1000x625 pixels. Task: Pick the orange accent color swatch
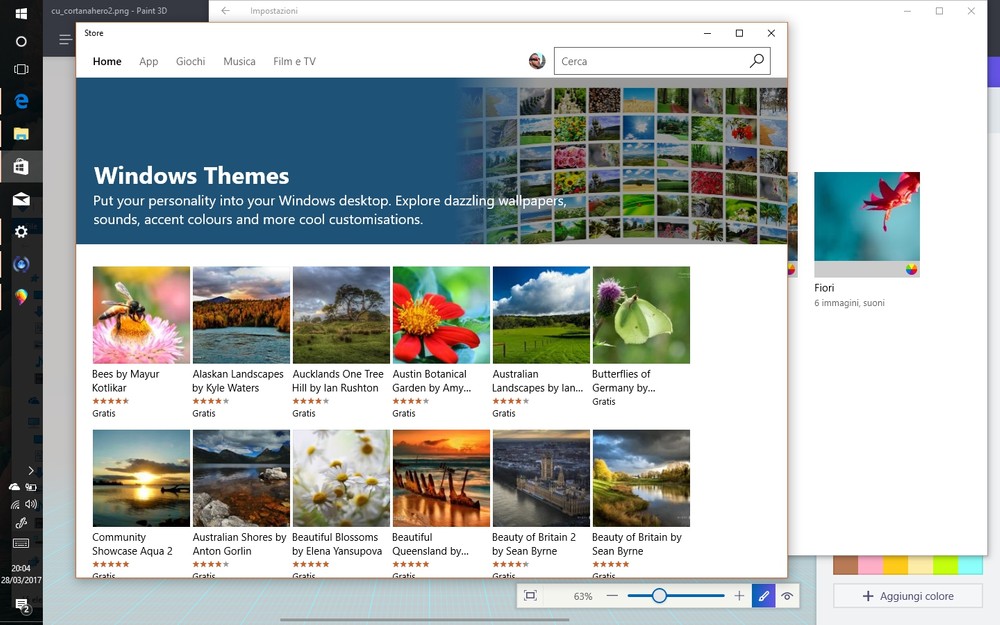click(x=895, y=565)
